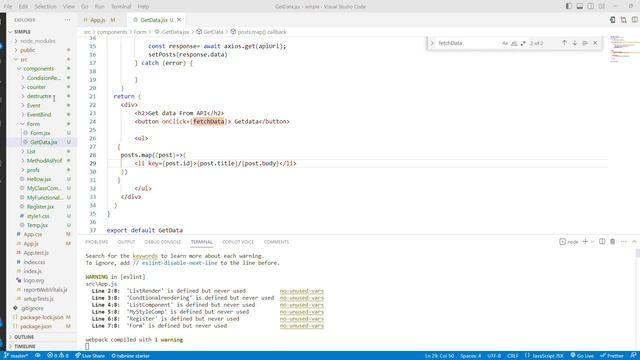The width and height of the screenshot is (640, 360).
Task: Open the Selection menu
Action: pyautogui.click(x=45, y=7)
